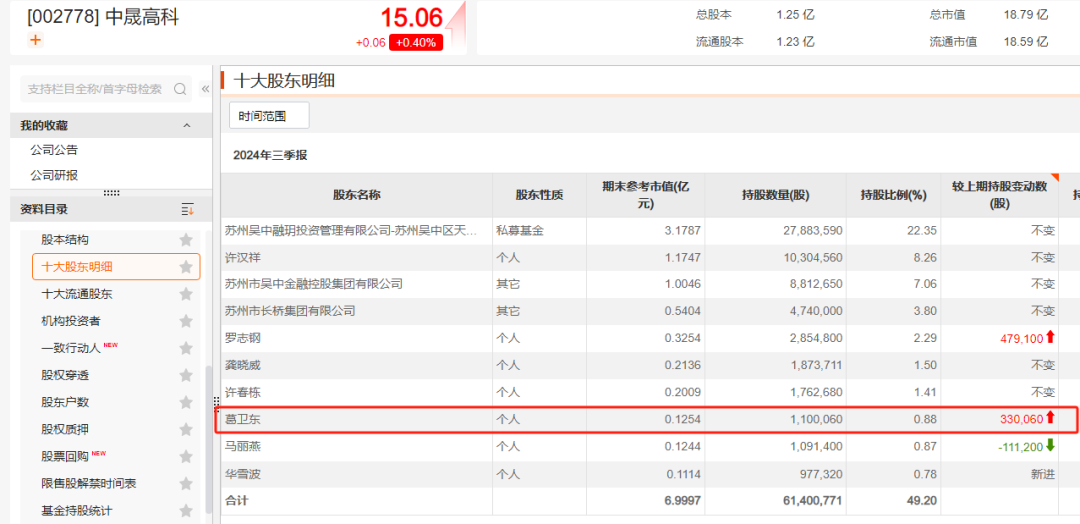The width and height of the screenshot is (1080, 524).
Task: Click the 2024年三季报 period label
Action: coord(270,155)
